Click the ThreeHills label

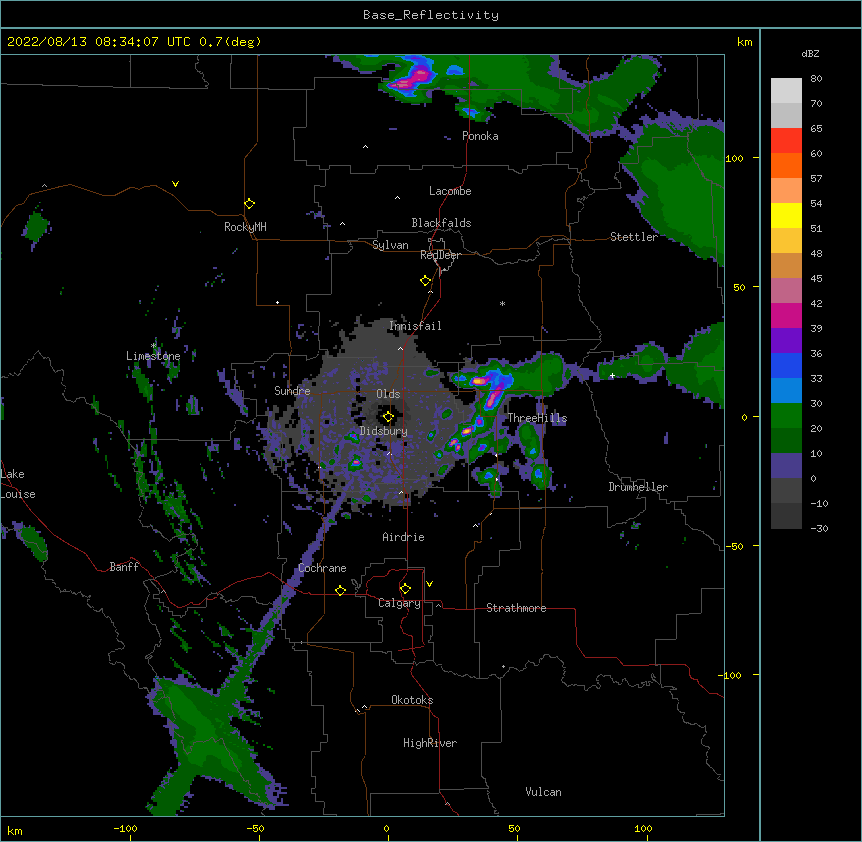[x=537, y=418]
